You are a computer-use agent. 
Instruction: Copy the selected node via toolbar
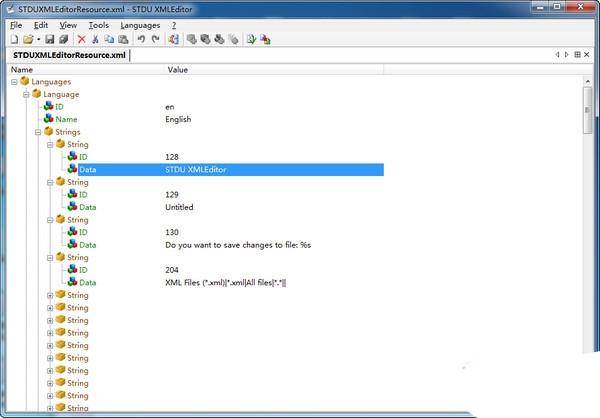[109, 39]
